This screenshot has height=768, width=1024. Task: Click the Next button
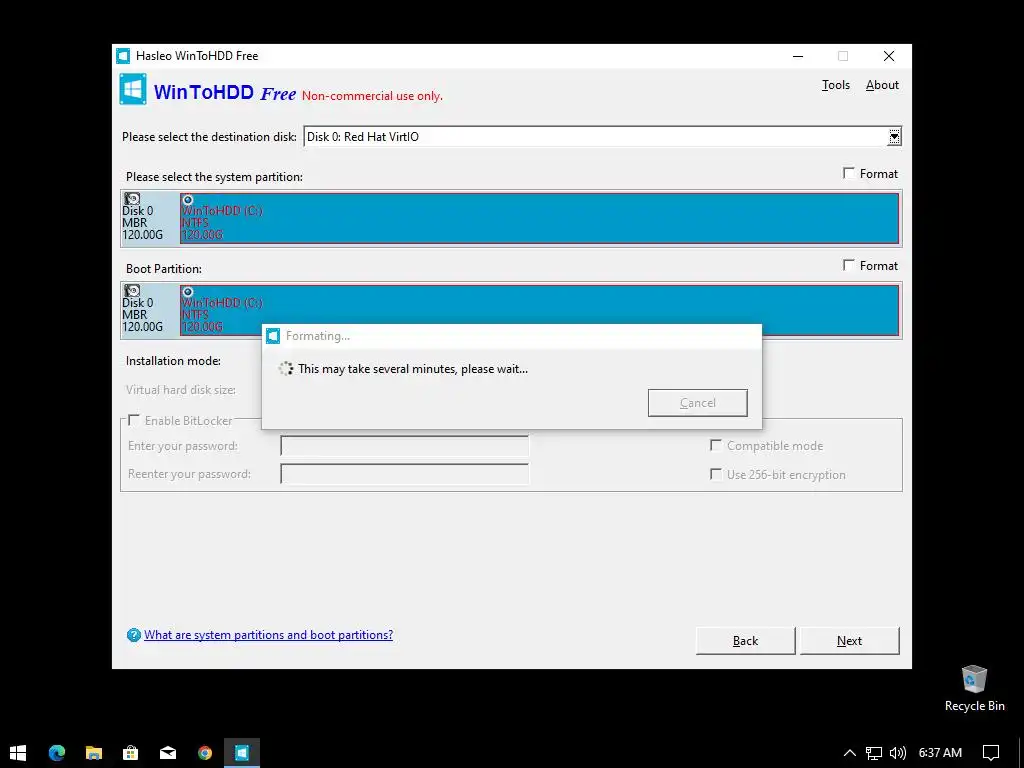coord(850,641)
